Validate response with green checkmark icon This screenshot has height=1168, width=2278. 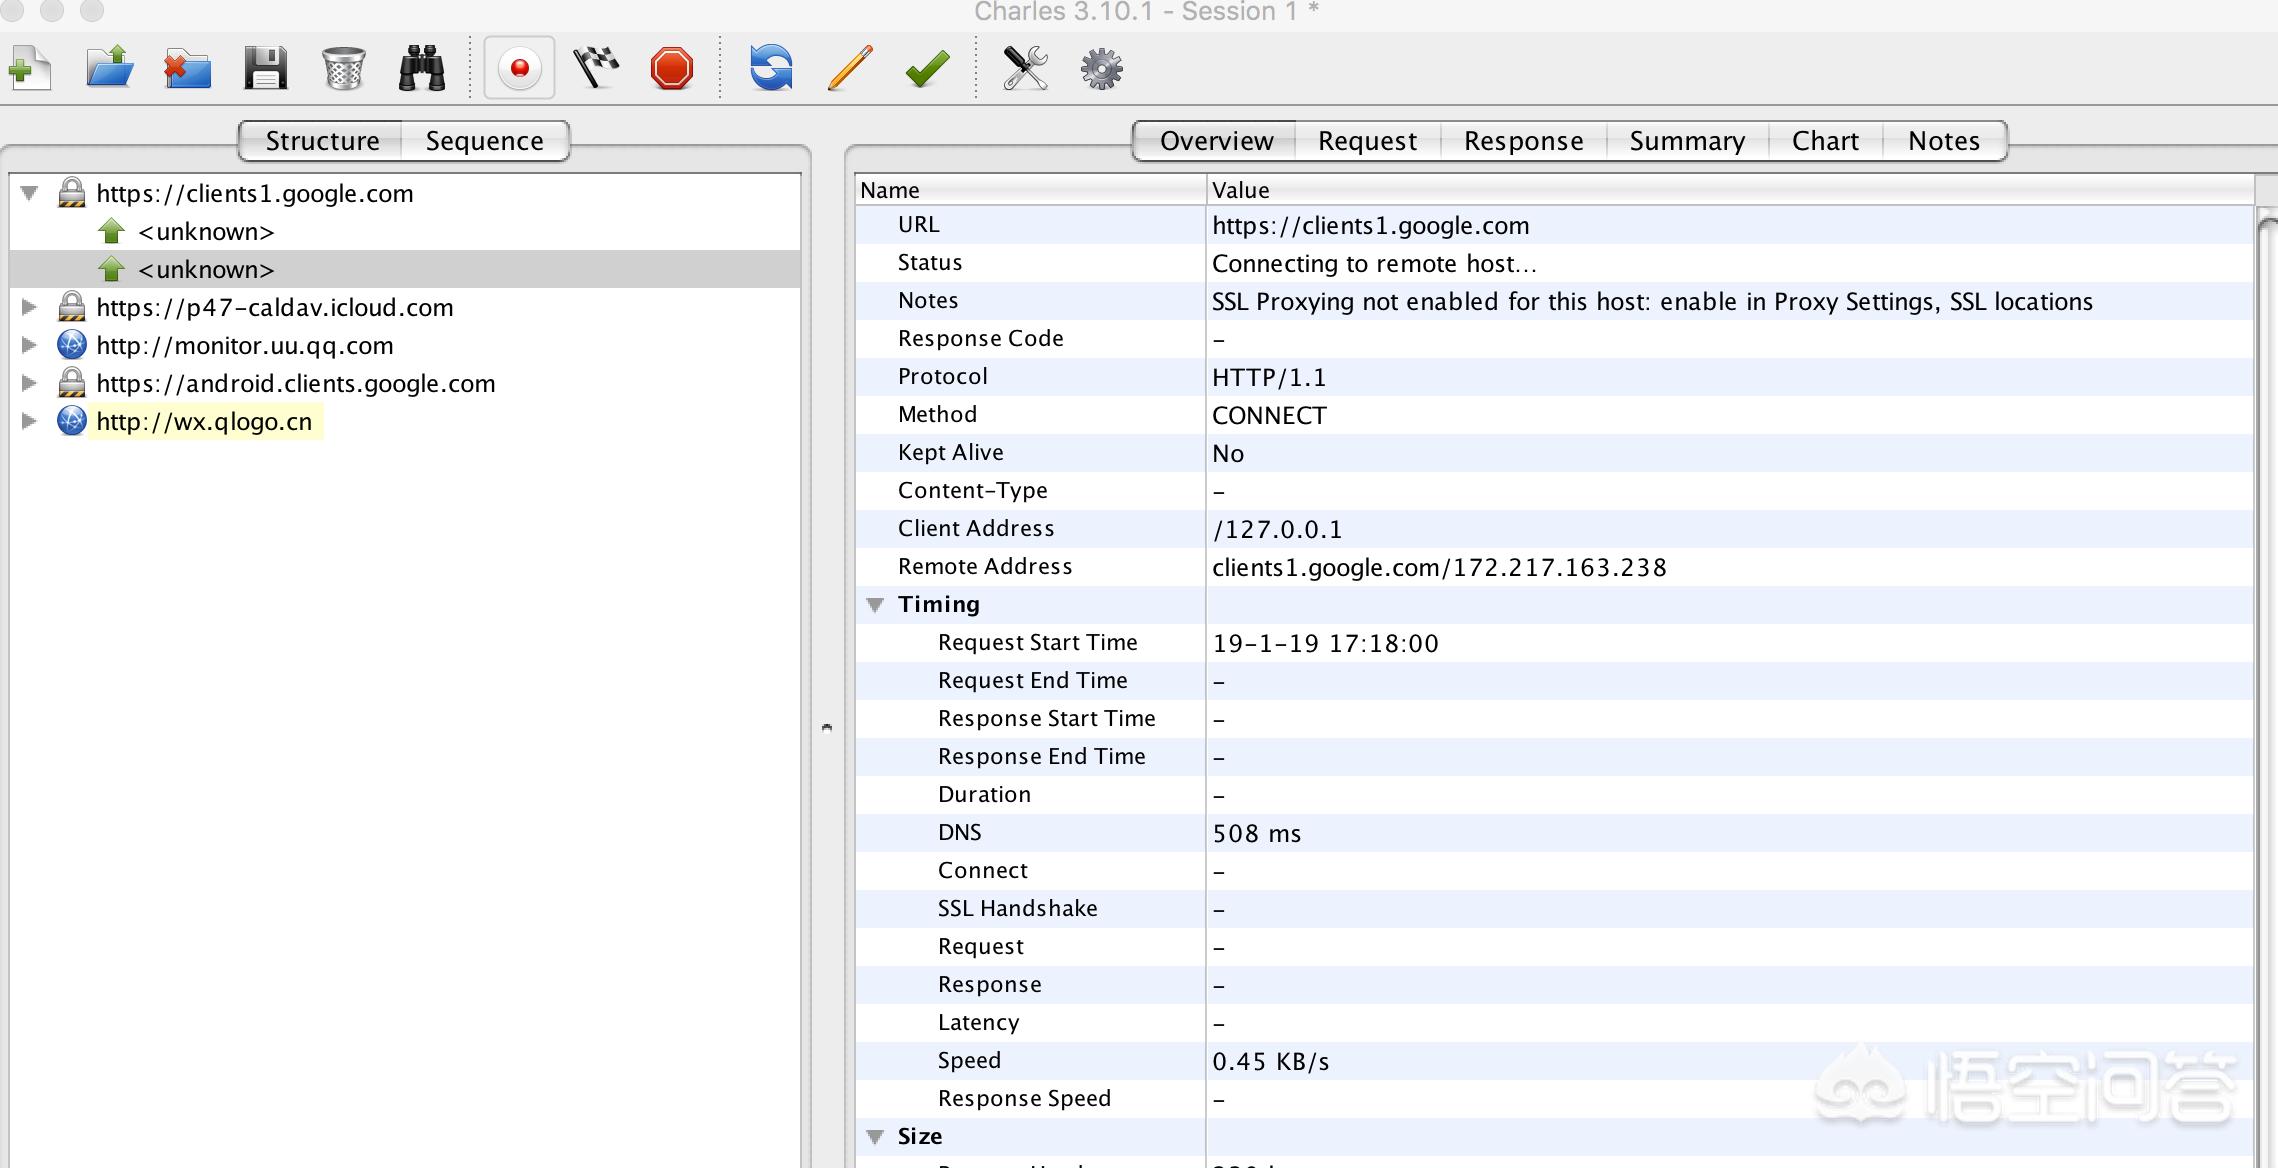click(927, 69)
